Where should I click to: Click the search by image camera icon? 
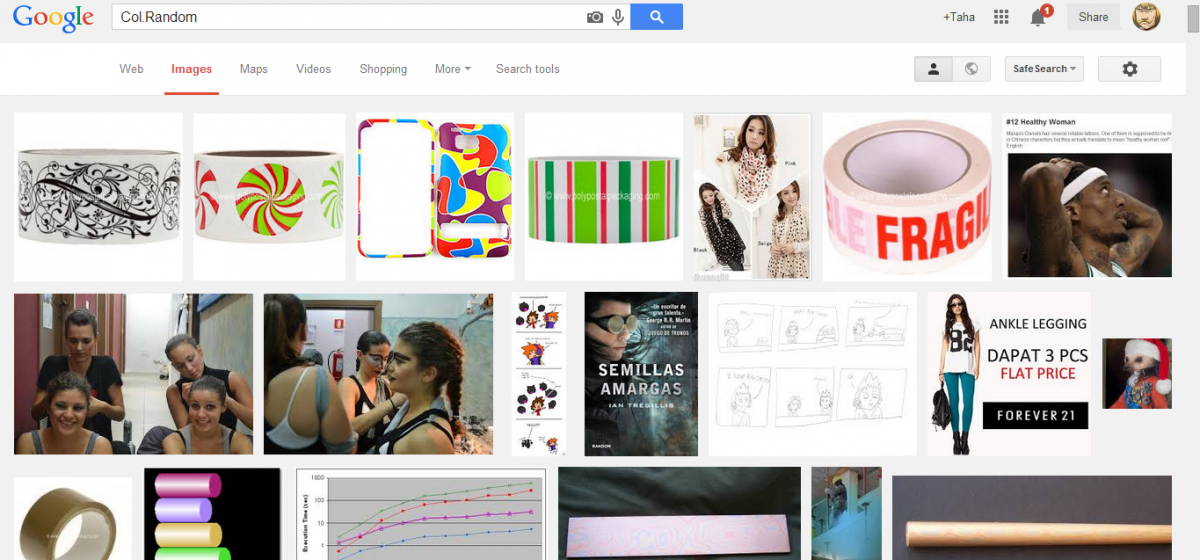pyautogui.click(x=595, y=17)
